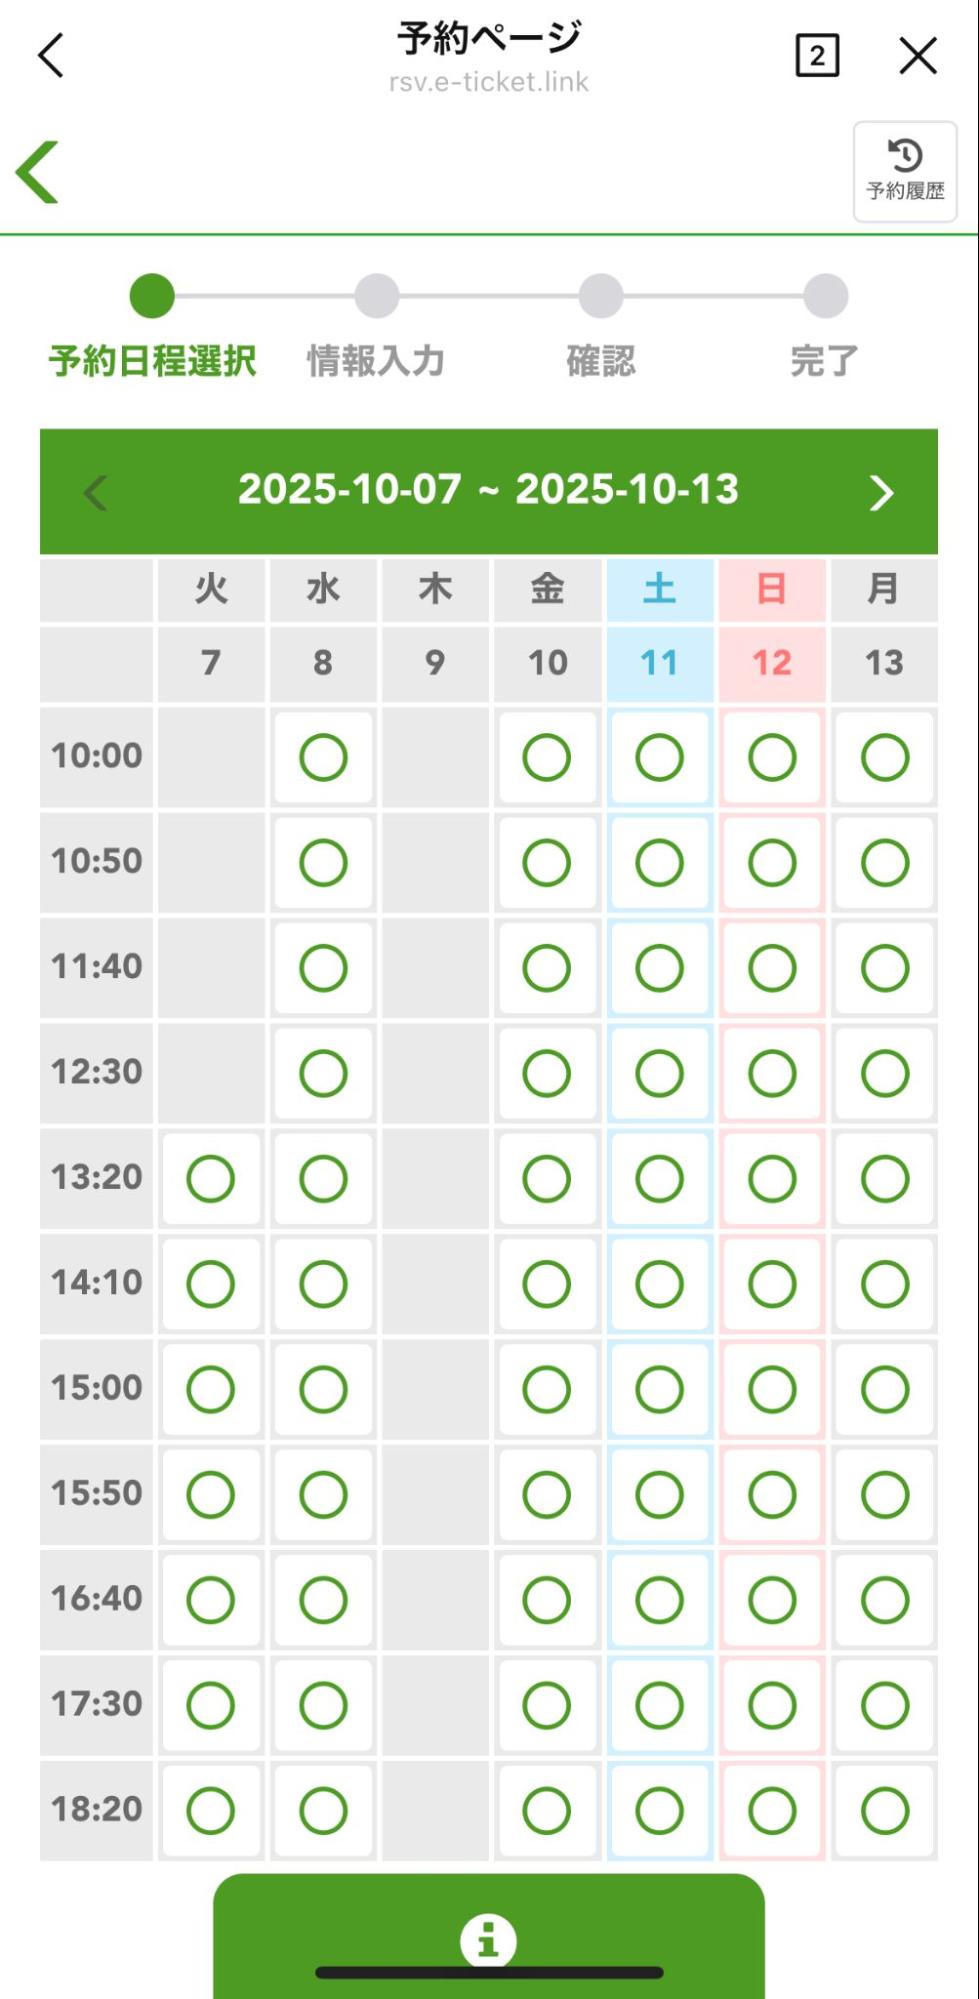The image size is (979, 1999).
Task: Tap the rsv.e-ticket.link address text
Action: click(x=488, y=82)
